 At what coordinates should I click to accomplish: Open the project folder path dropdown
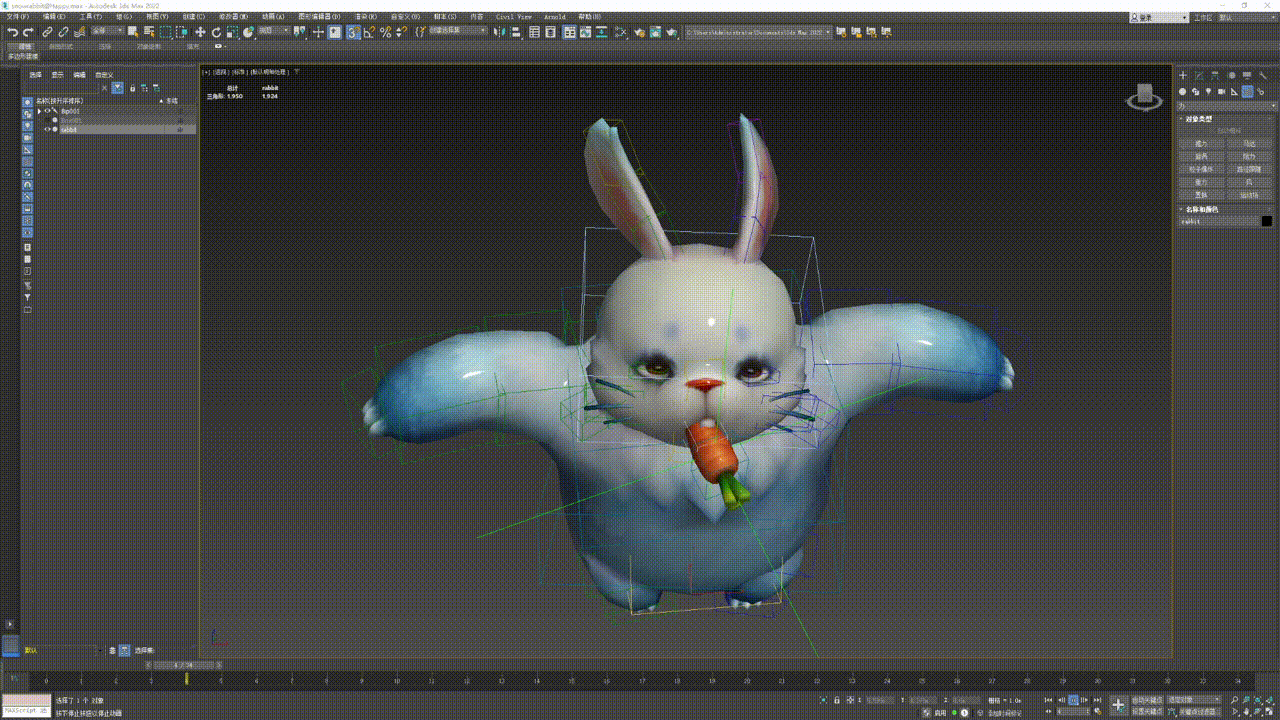coord(758,32)
